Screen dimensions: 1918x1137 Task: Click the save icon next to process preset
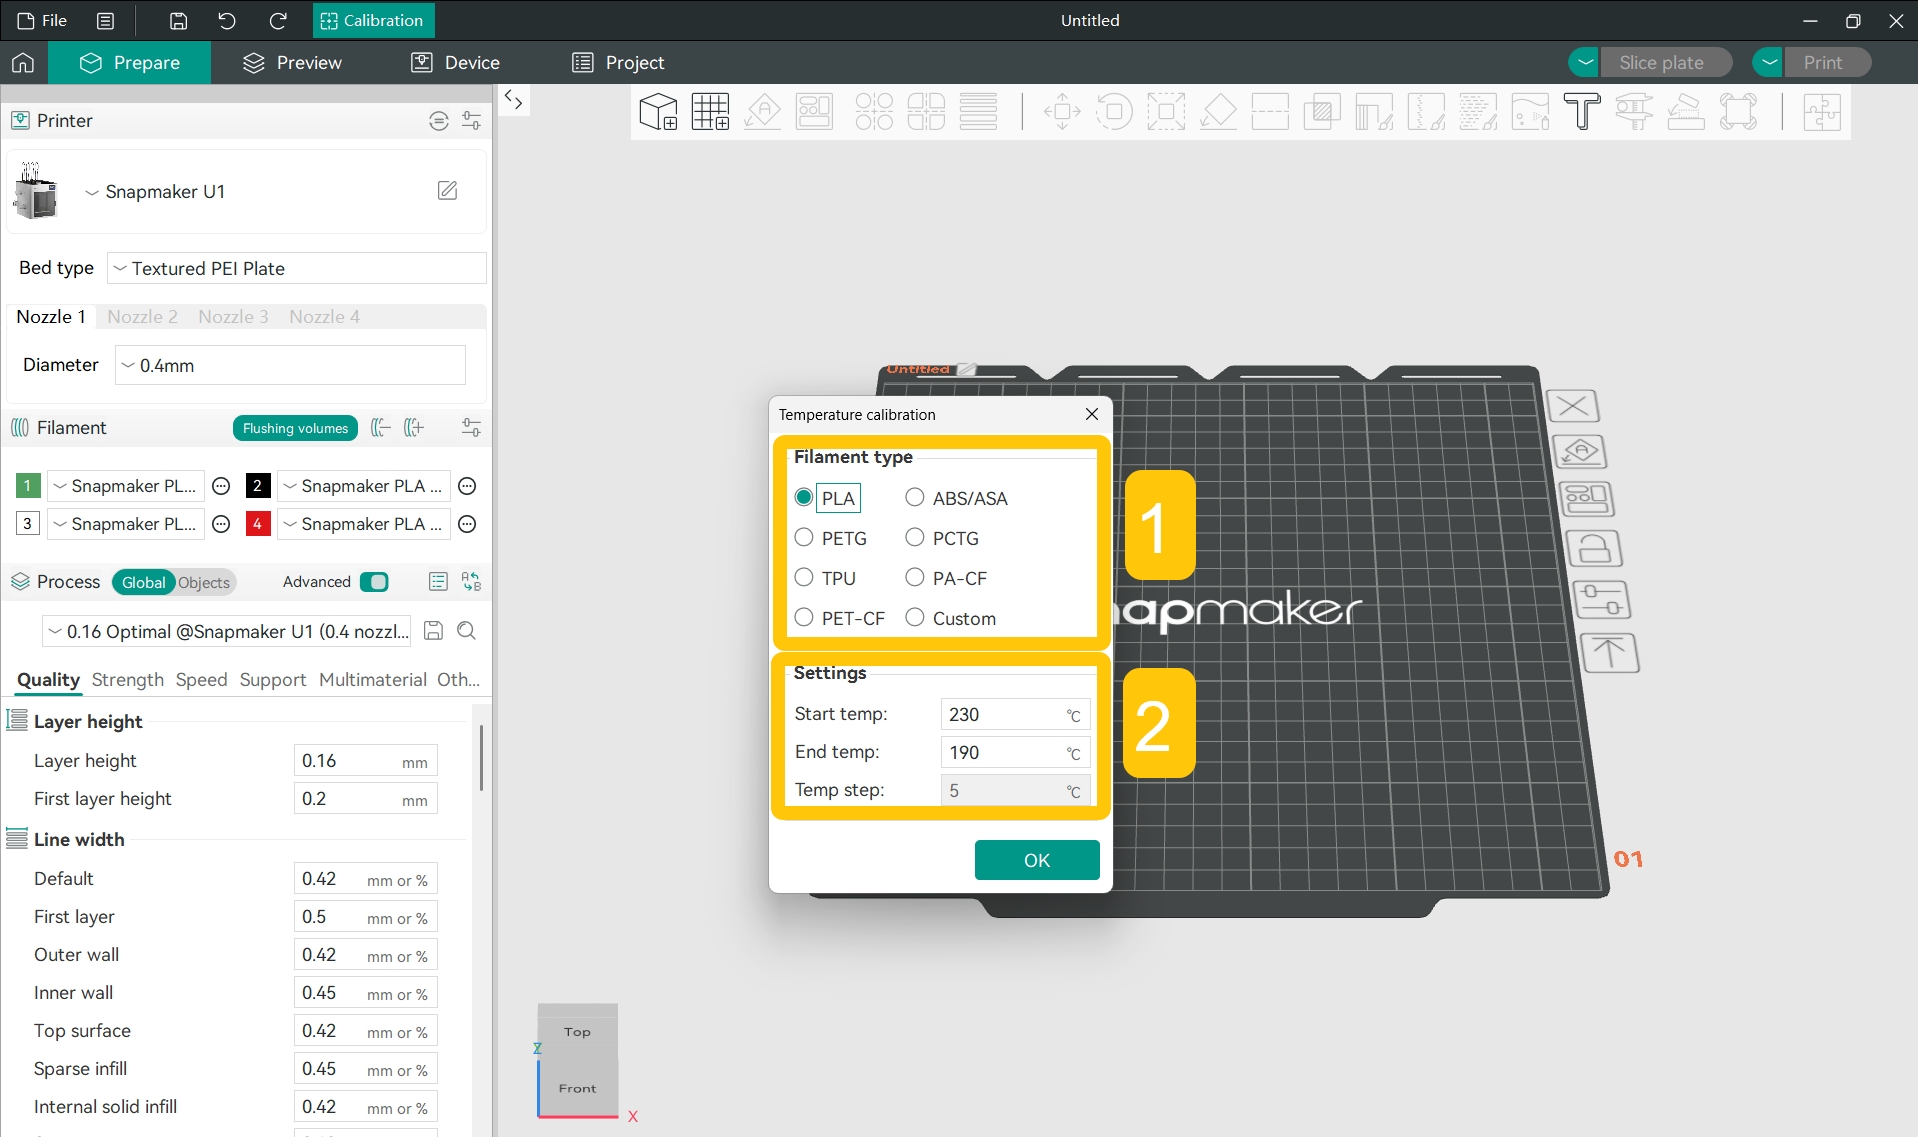point(433,631)
